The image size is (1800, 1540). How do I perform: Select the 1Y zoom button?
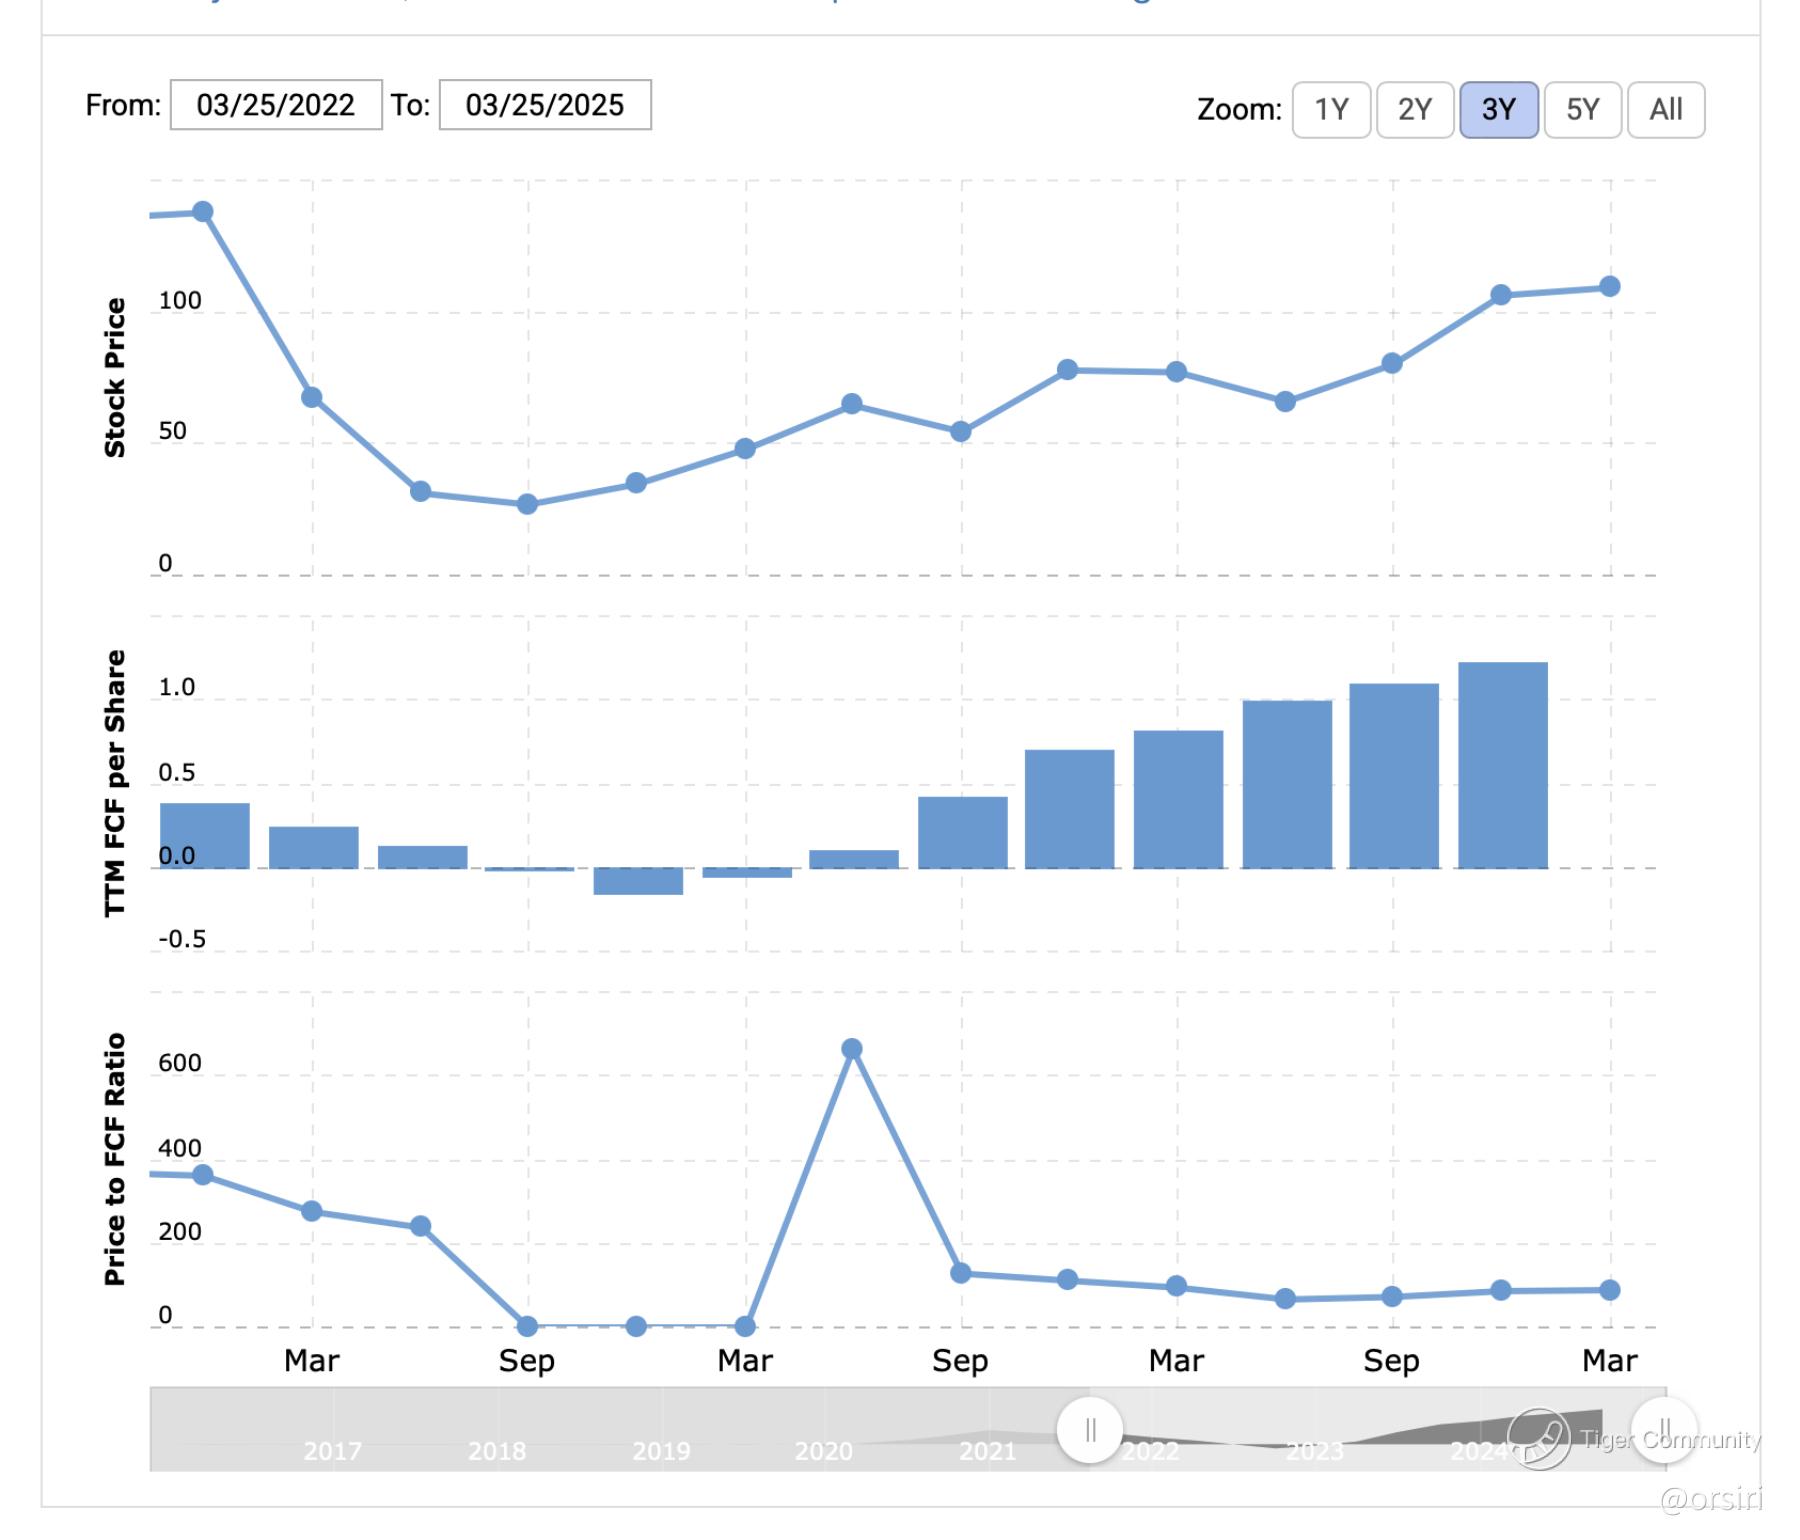[x=1331, y=109]
